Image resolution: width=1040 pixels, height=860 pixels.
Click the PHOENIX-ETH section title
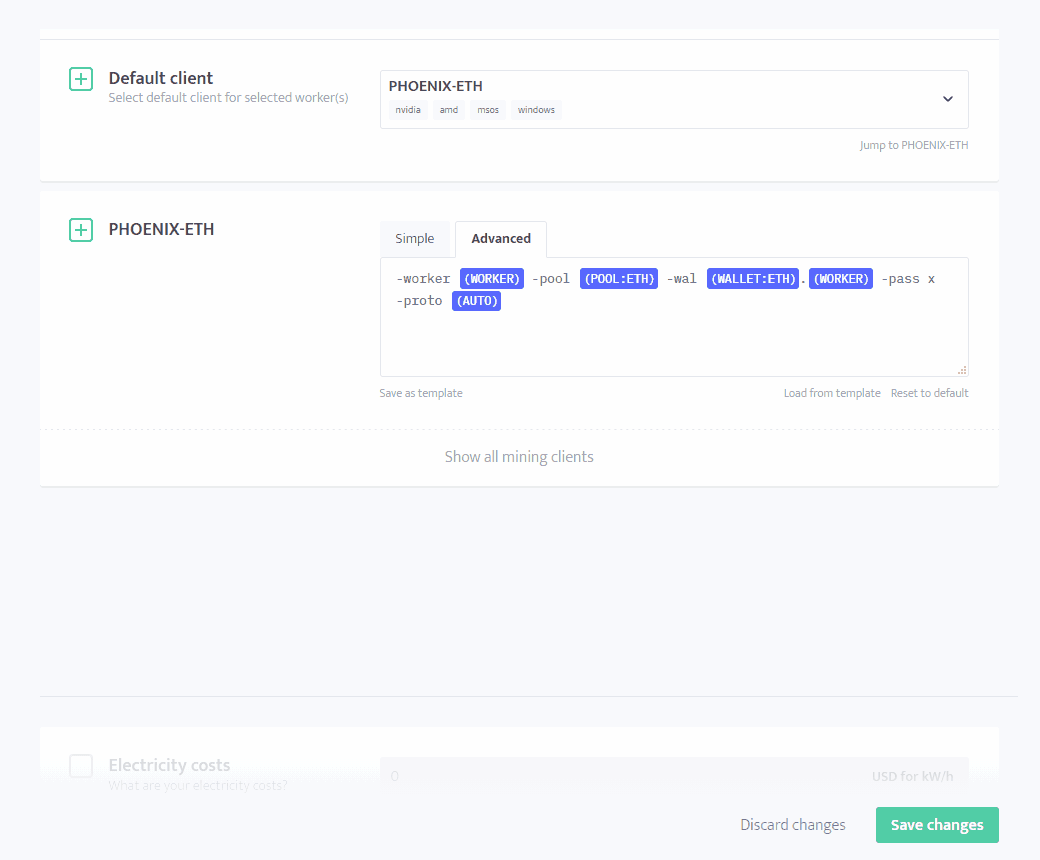click(161, 229)
